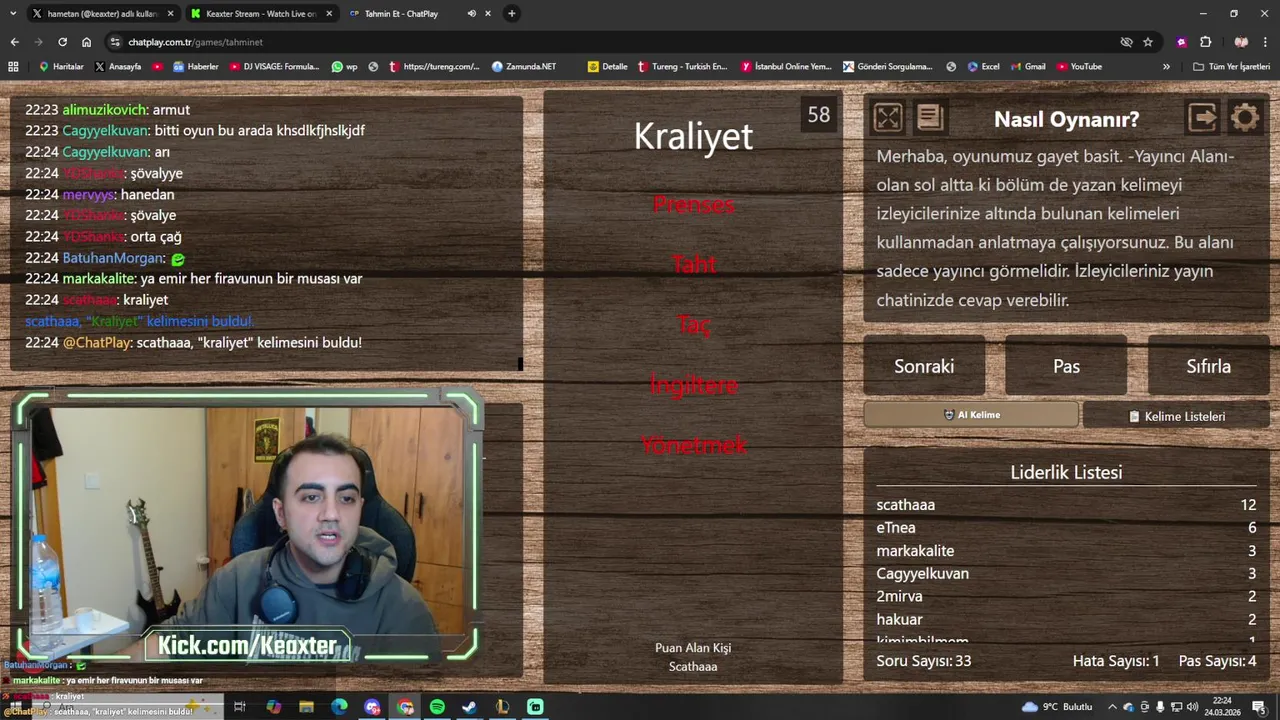Select Cagyyelkuvan row in the leaderboard

(x=1066, y=574)
